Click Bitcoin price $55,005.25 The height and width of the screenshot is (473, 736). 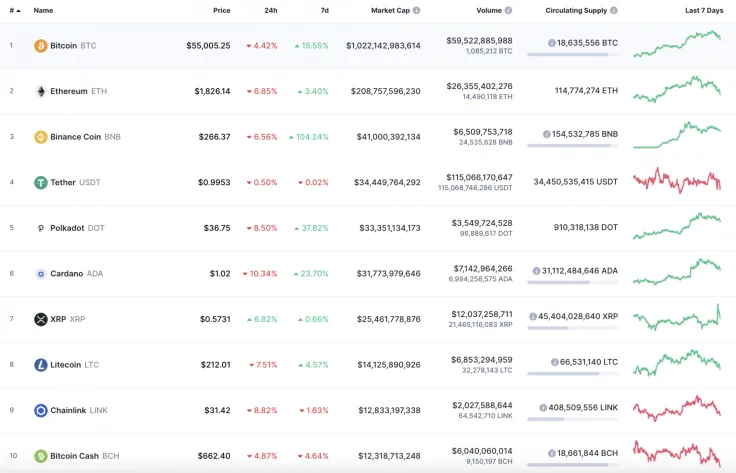tap(208, 46)
